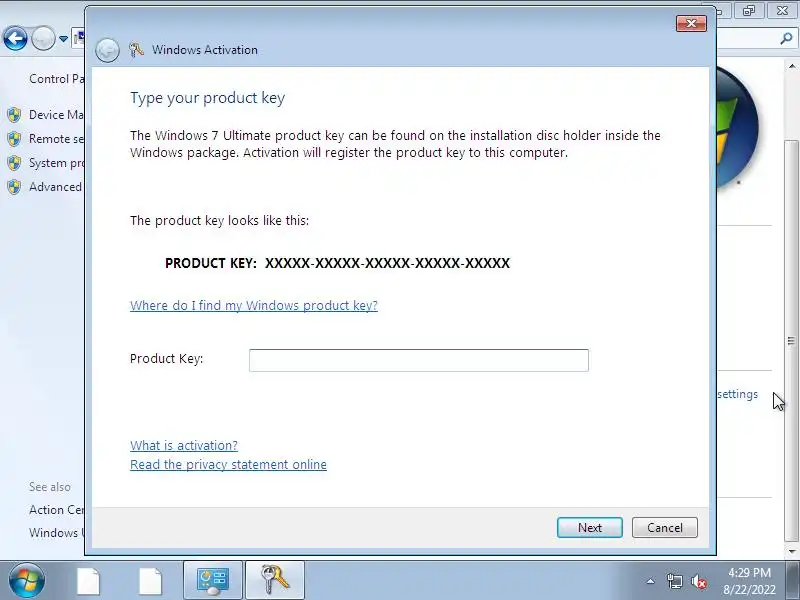Click the Windows Activation keys icon in title

click(x=136, y=49)
